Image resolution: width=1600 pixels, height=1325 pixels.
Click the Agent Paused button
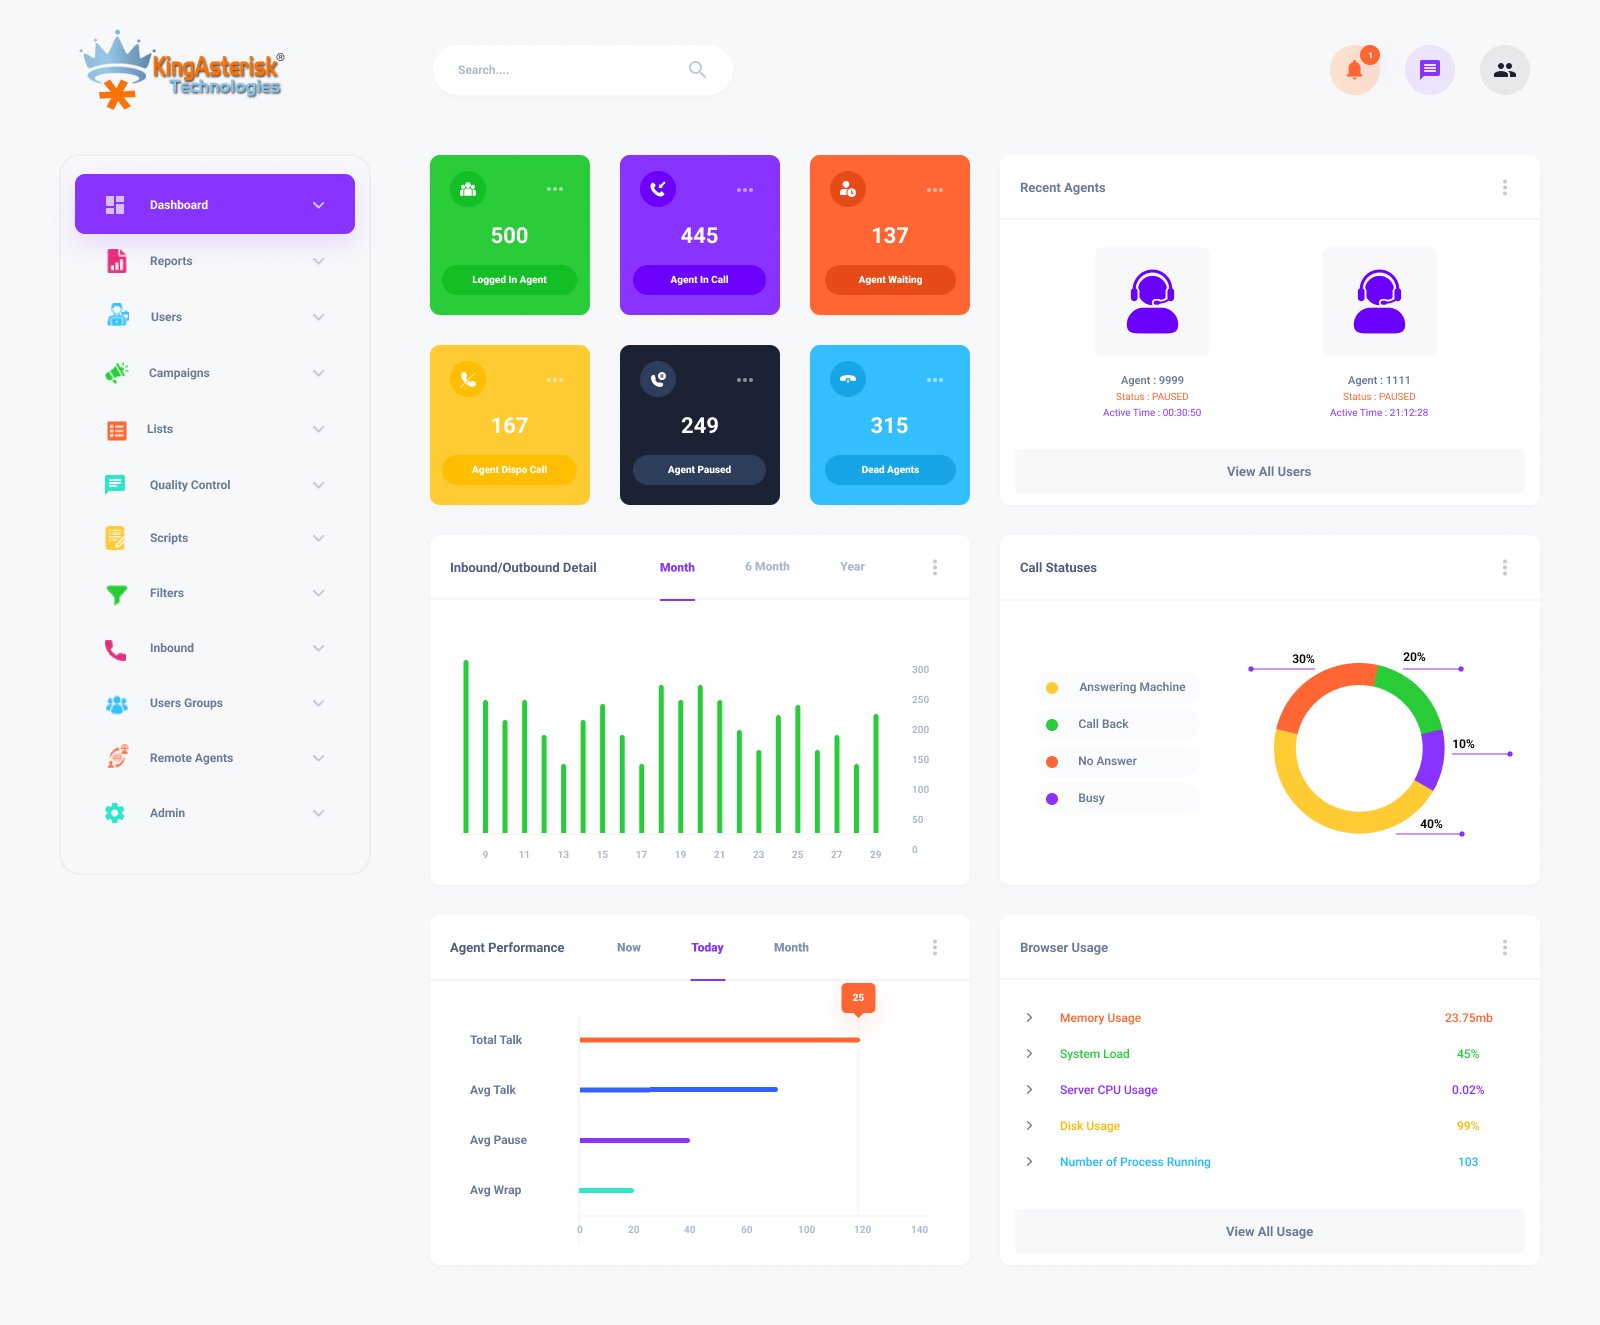(699, 470)
